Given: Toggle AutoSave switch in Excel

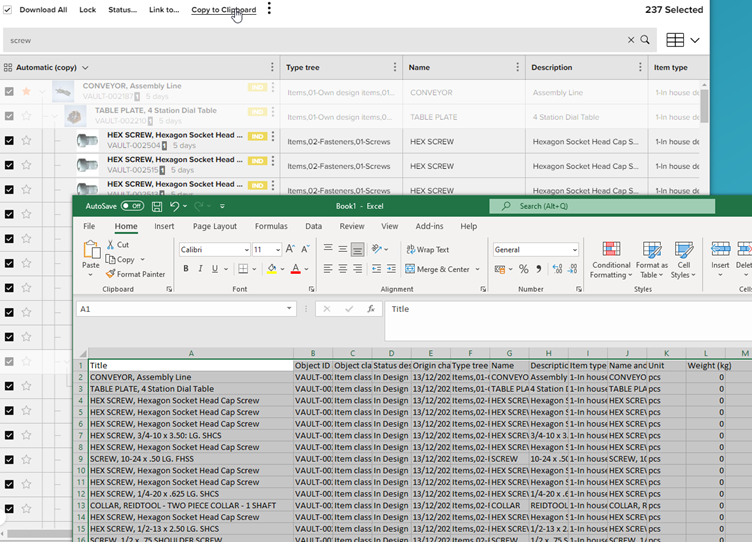Looking at the screenshot, I should coord(132,206).
